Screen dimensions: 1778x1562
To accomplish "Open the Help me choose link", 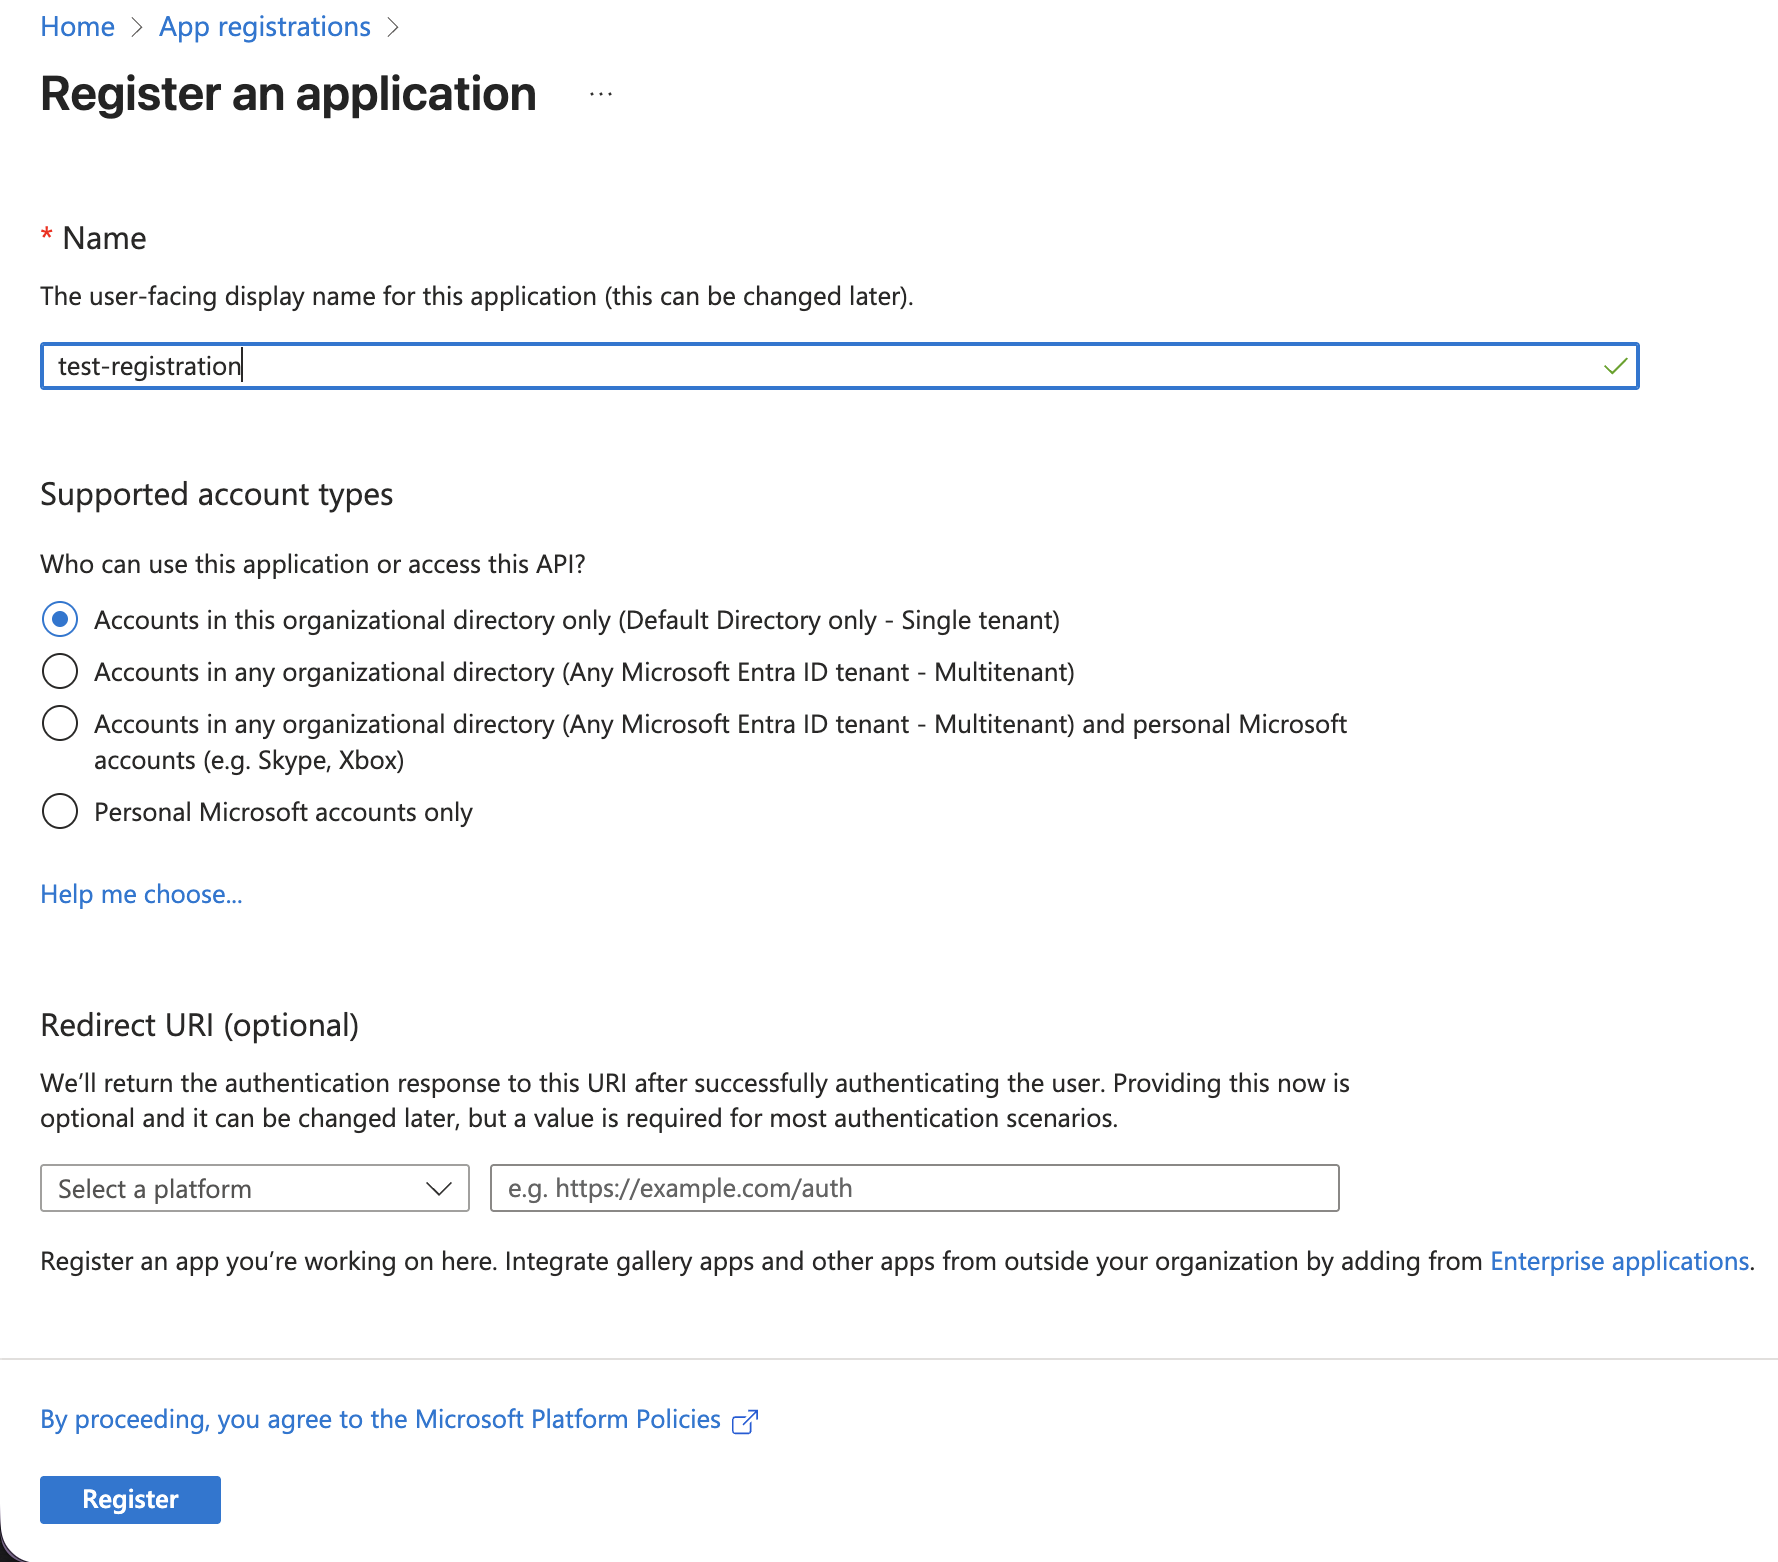I will tap(141, 894).
